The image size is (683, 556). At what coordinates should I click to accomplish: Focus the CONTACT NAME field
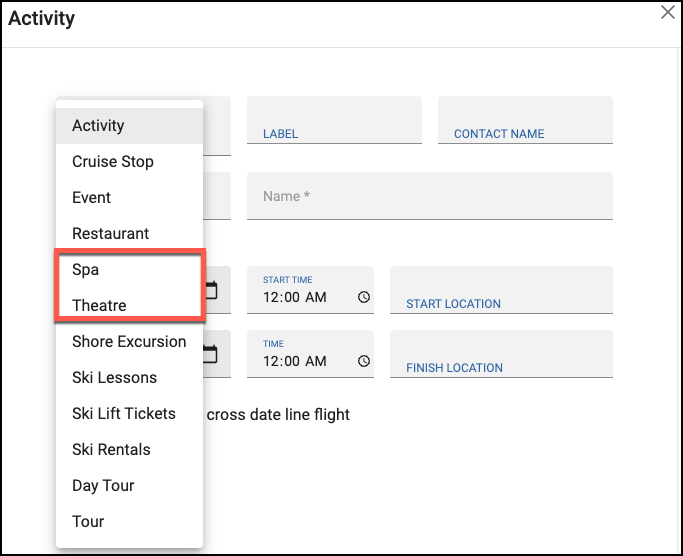tap(525, 120)
